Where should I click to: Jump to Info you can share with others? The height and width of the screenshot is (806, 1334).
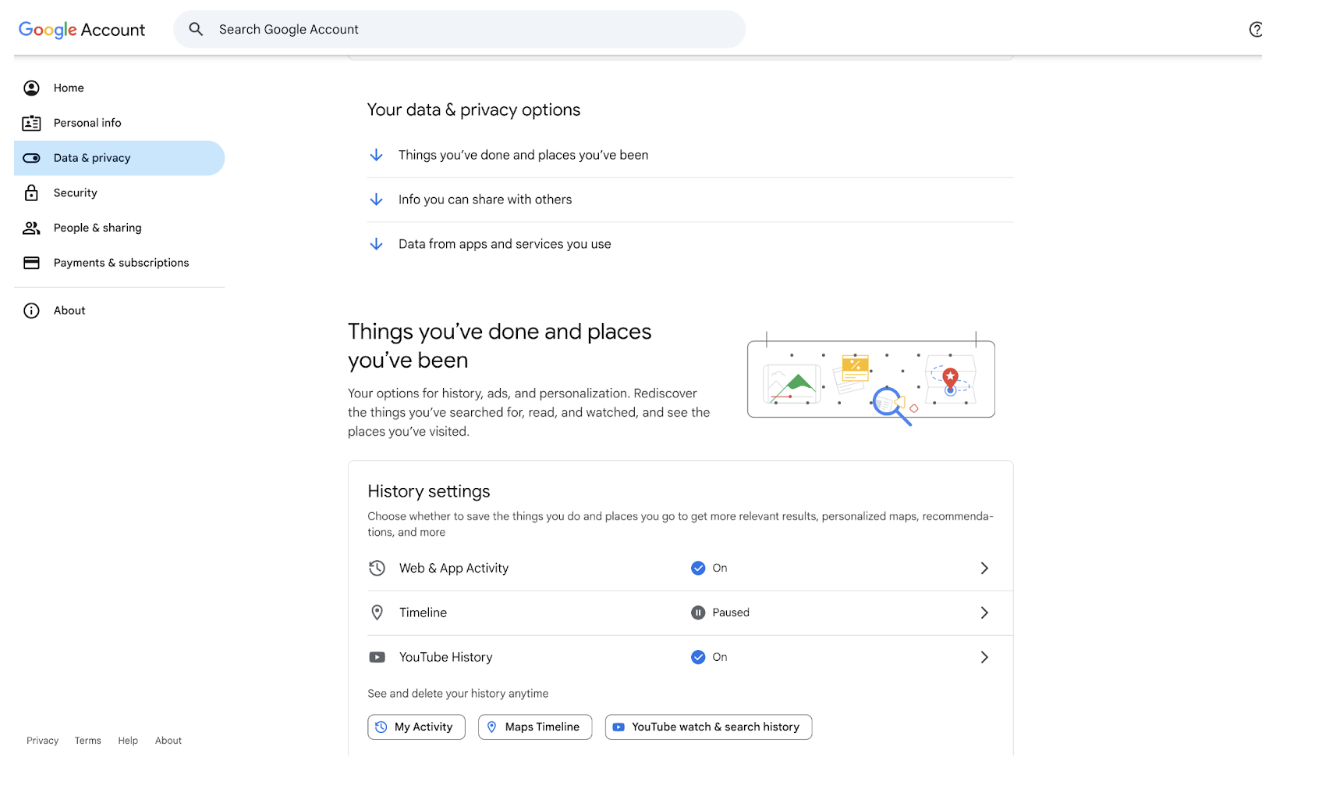(x=485, y=200)
